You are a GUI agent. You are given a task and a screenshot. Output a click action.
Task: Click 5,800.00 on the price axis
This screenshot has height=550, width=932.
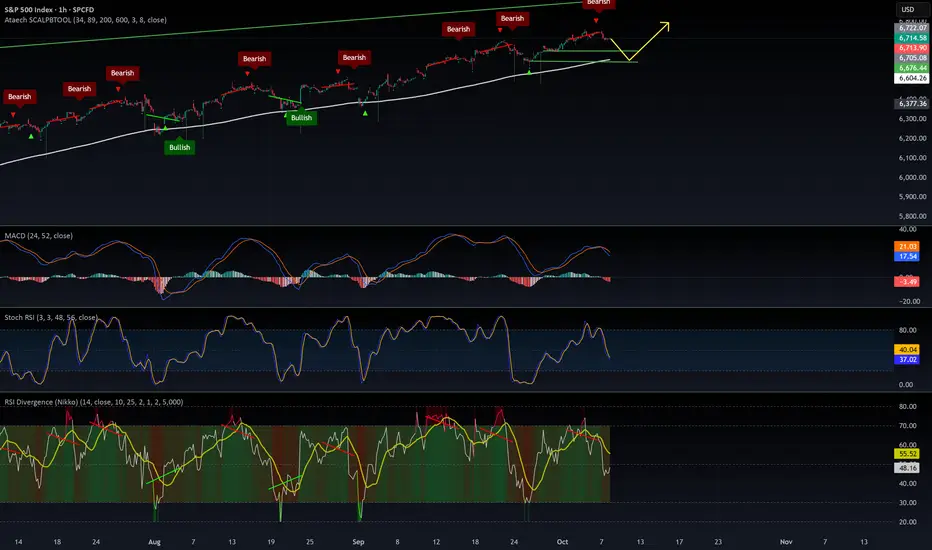(912, 216)
